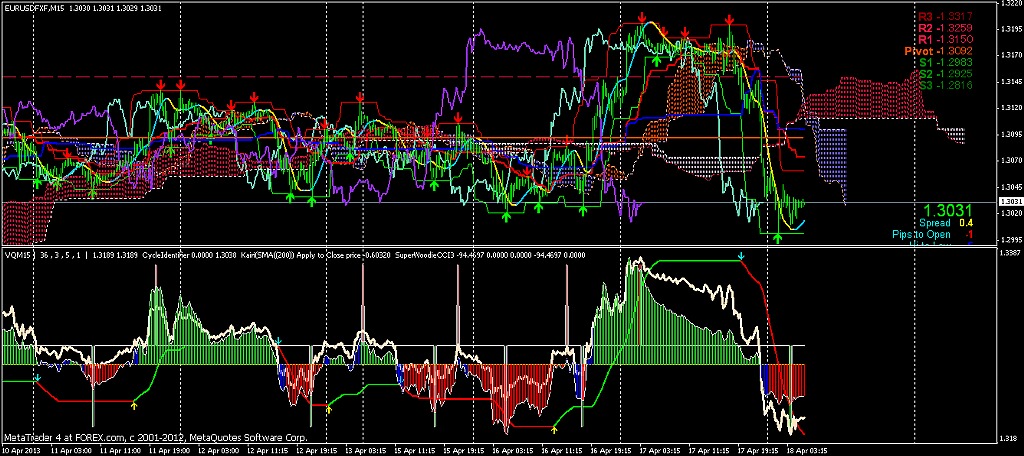This screenshot has width=1024, height=456.
Task: Select cyan down arrow atop the indicator window
Action: (x=741, y=257)
